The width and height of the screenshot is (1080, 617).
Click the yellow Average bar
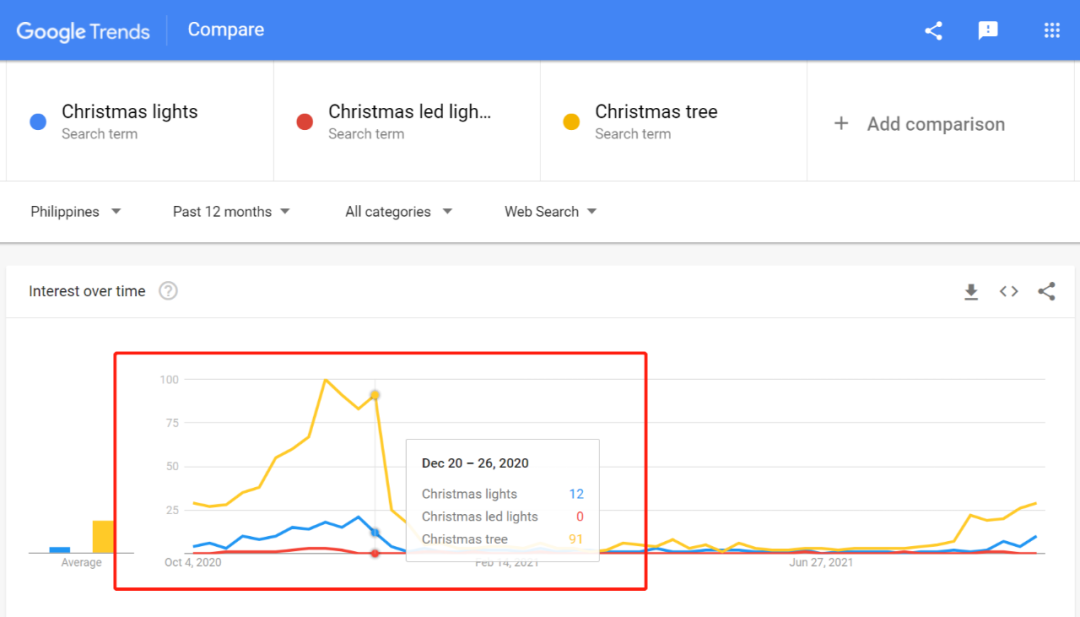pos(103,536)
